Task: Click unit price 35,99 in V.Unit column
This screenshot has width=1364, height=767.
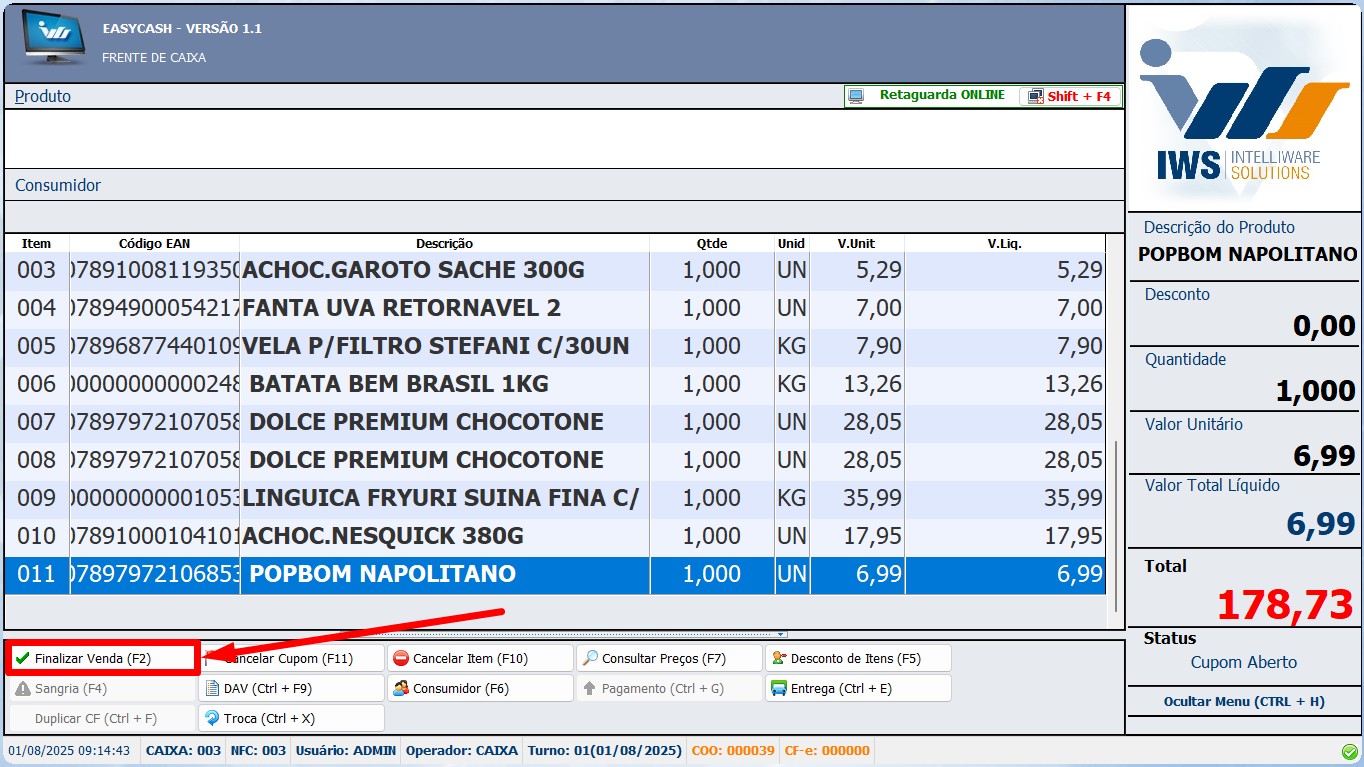Action: coord(872,498)
